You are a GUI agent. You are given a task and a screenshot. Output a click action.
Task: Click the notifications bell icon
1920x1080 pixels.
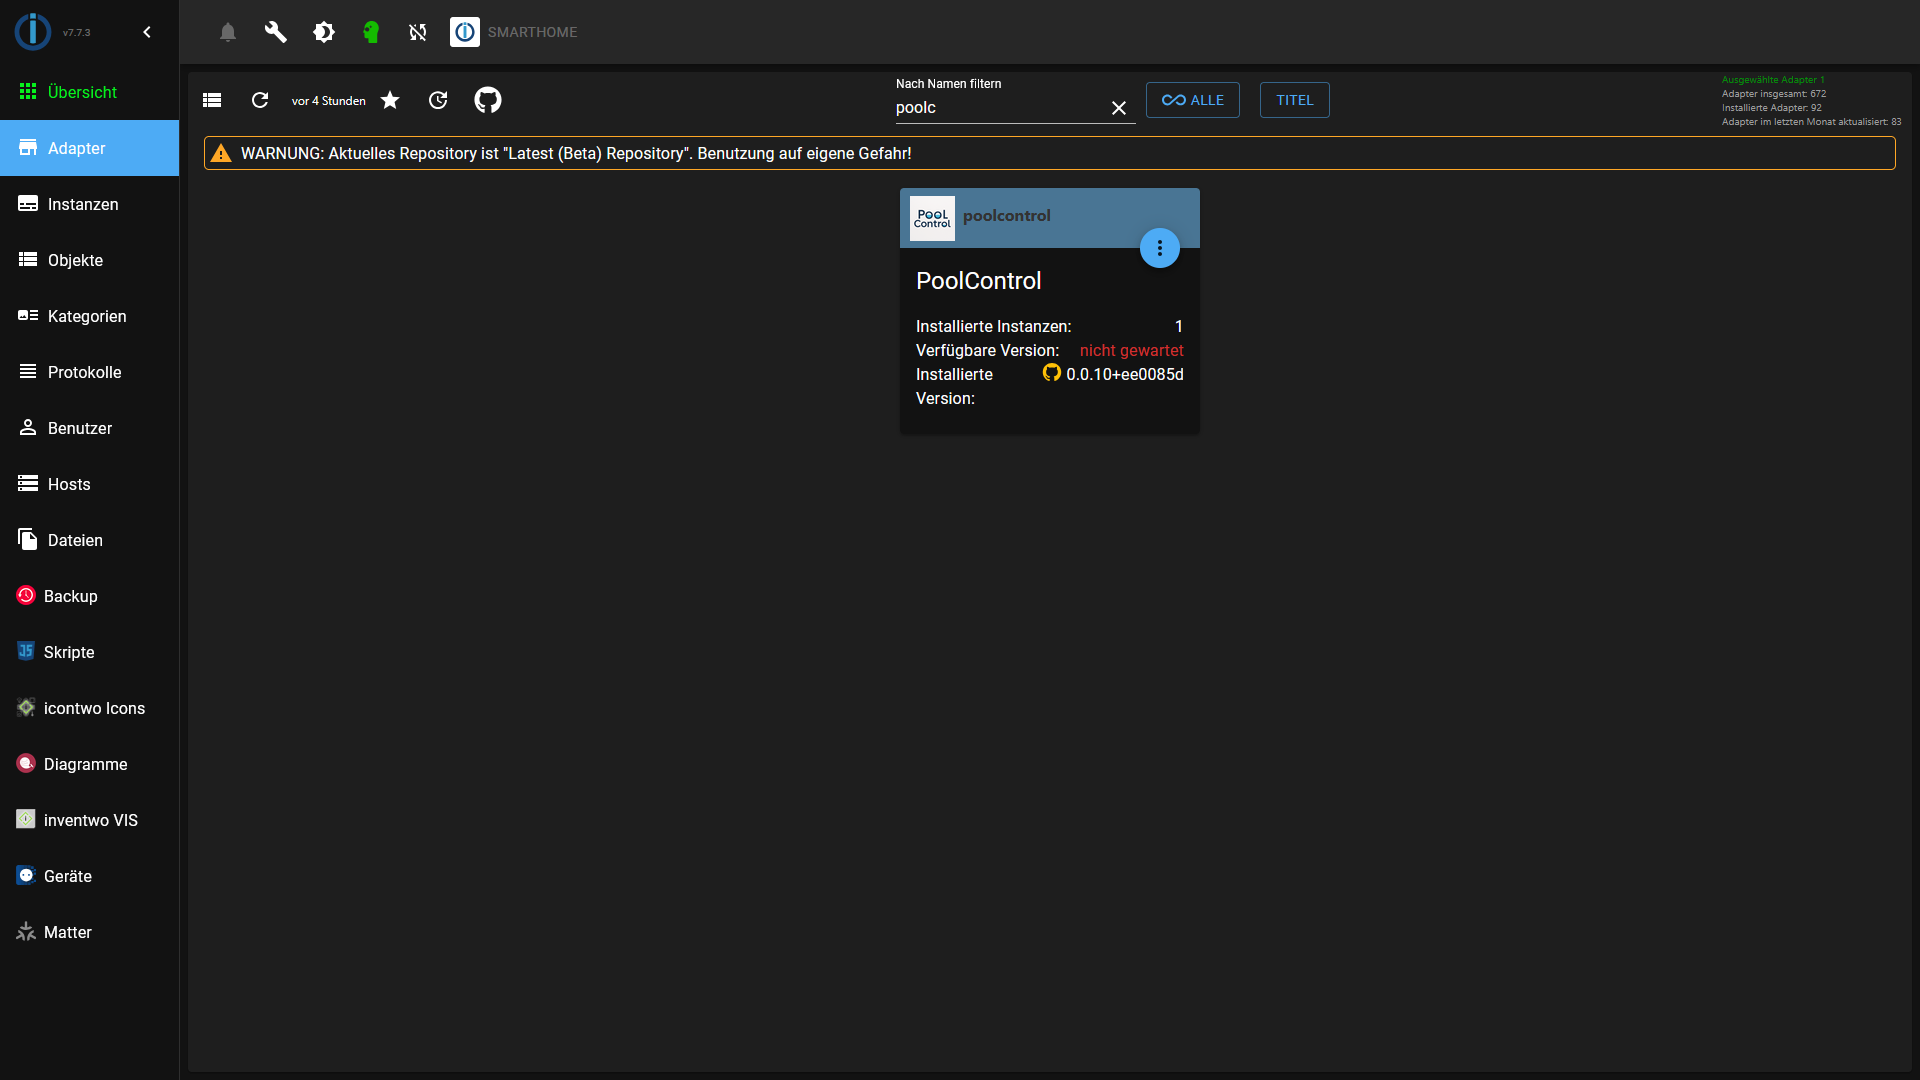228,32
